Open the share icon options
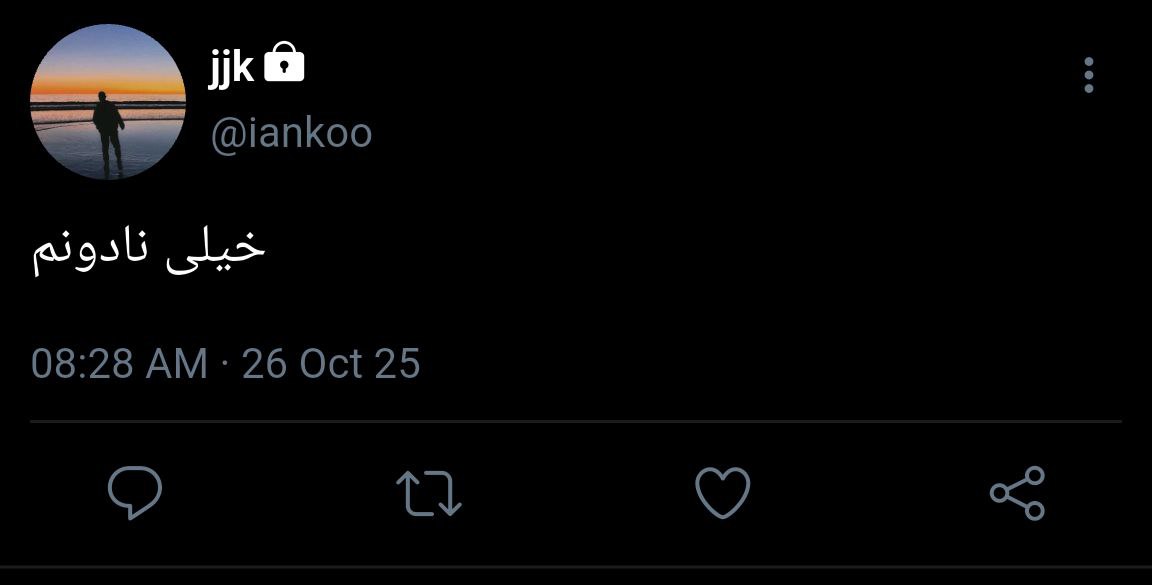1152x585 pixels. pyautogui.click(x=1017, y=494)
